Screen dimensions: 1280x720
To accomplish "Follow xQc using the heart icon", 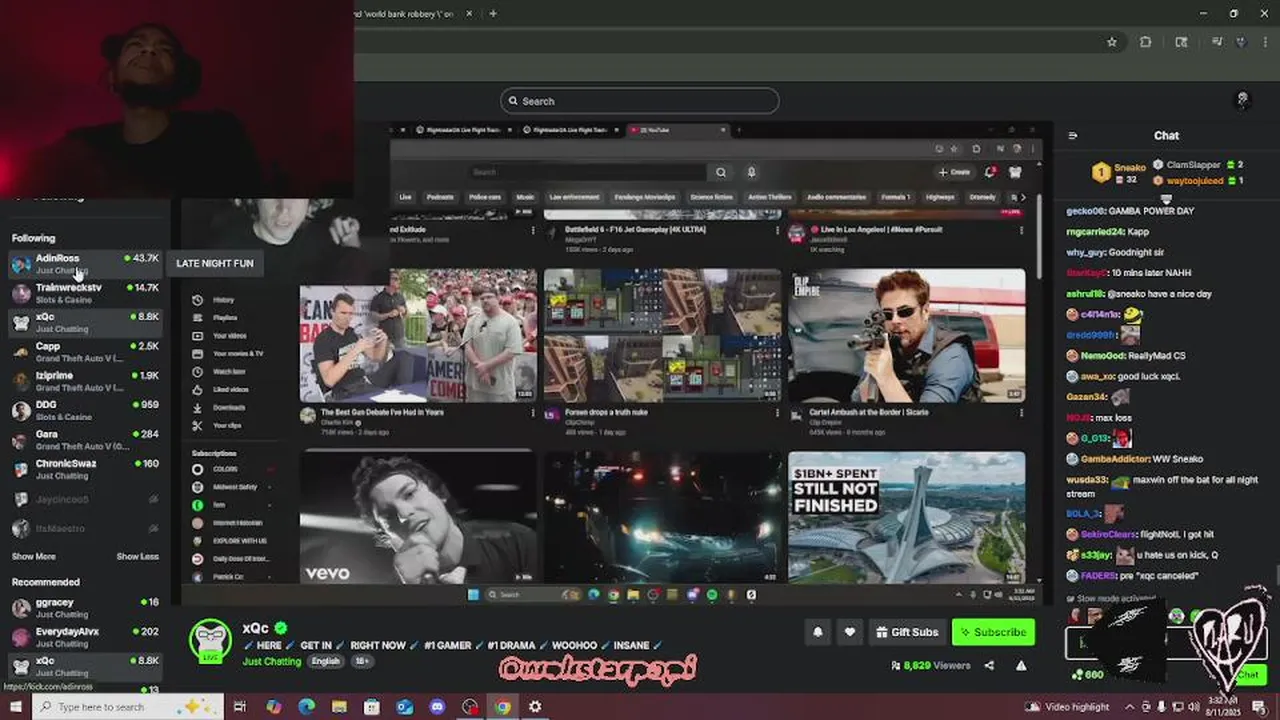I will 849,632.
